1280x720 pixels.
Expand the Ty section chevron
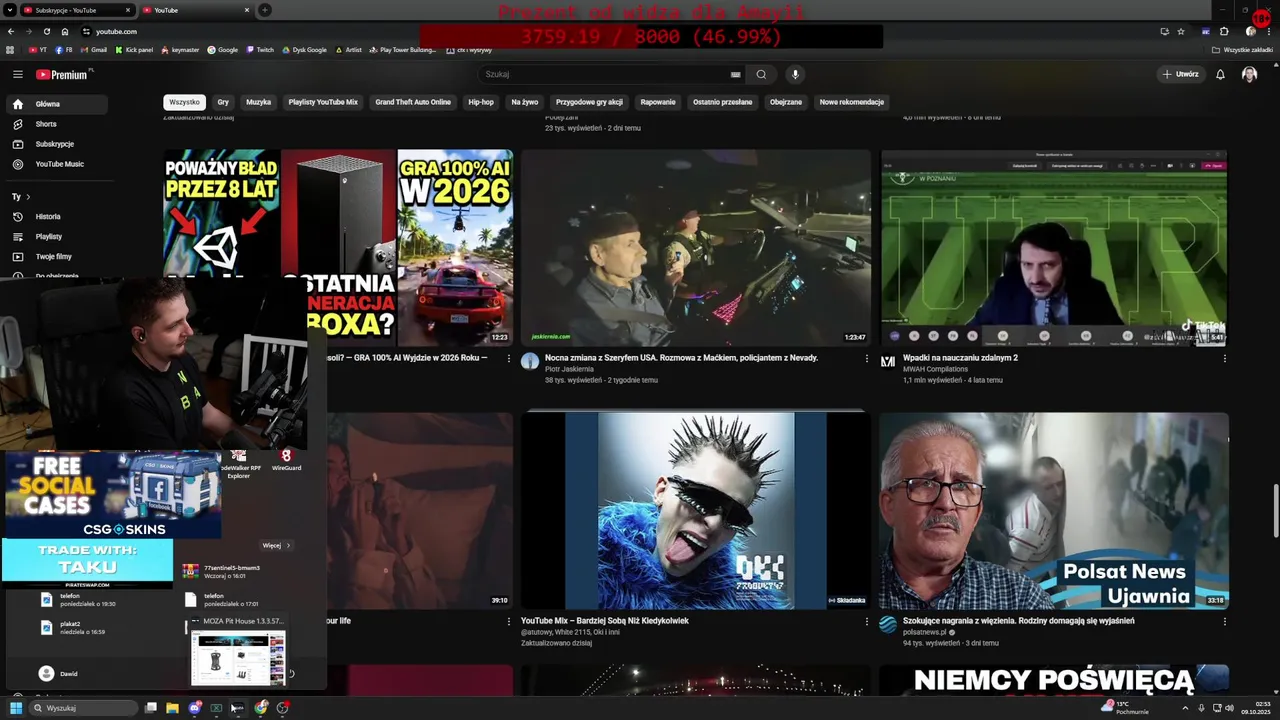click(28, 197)
